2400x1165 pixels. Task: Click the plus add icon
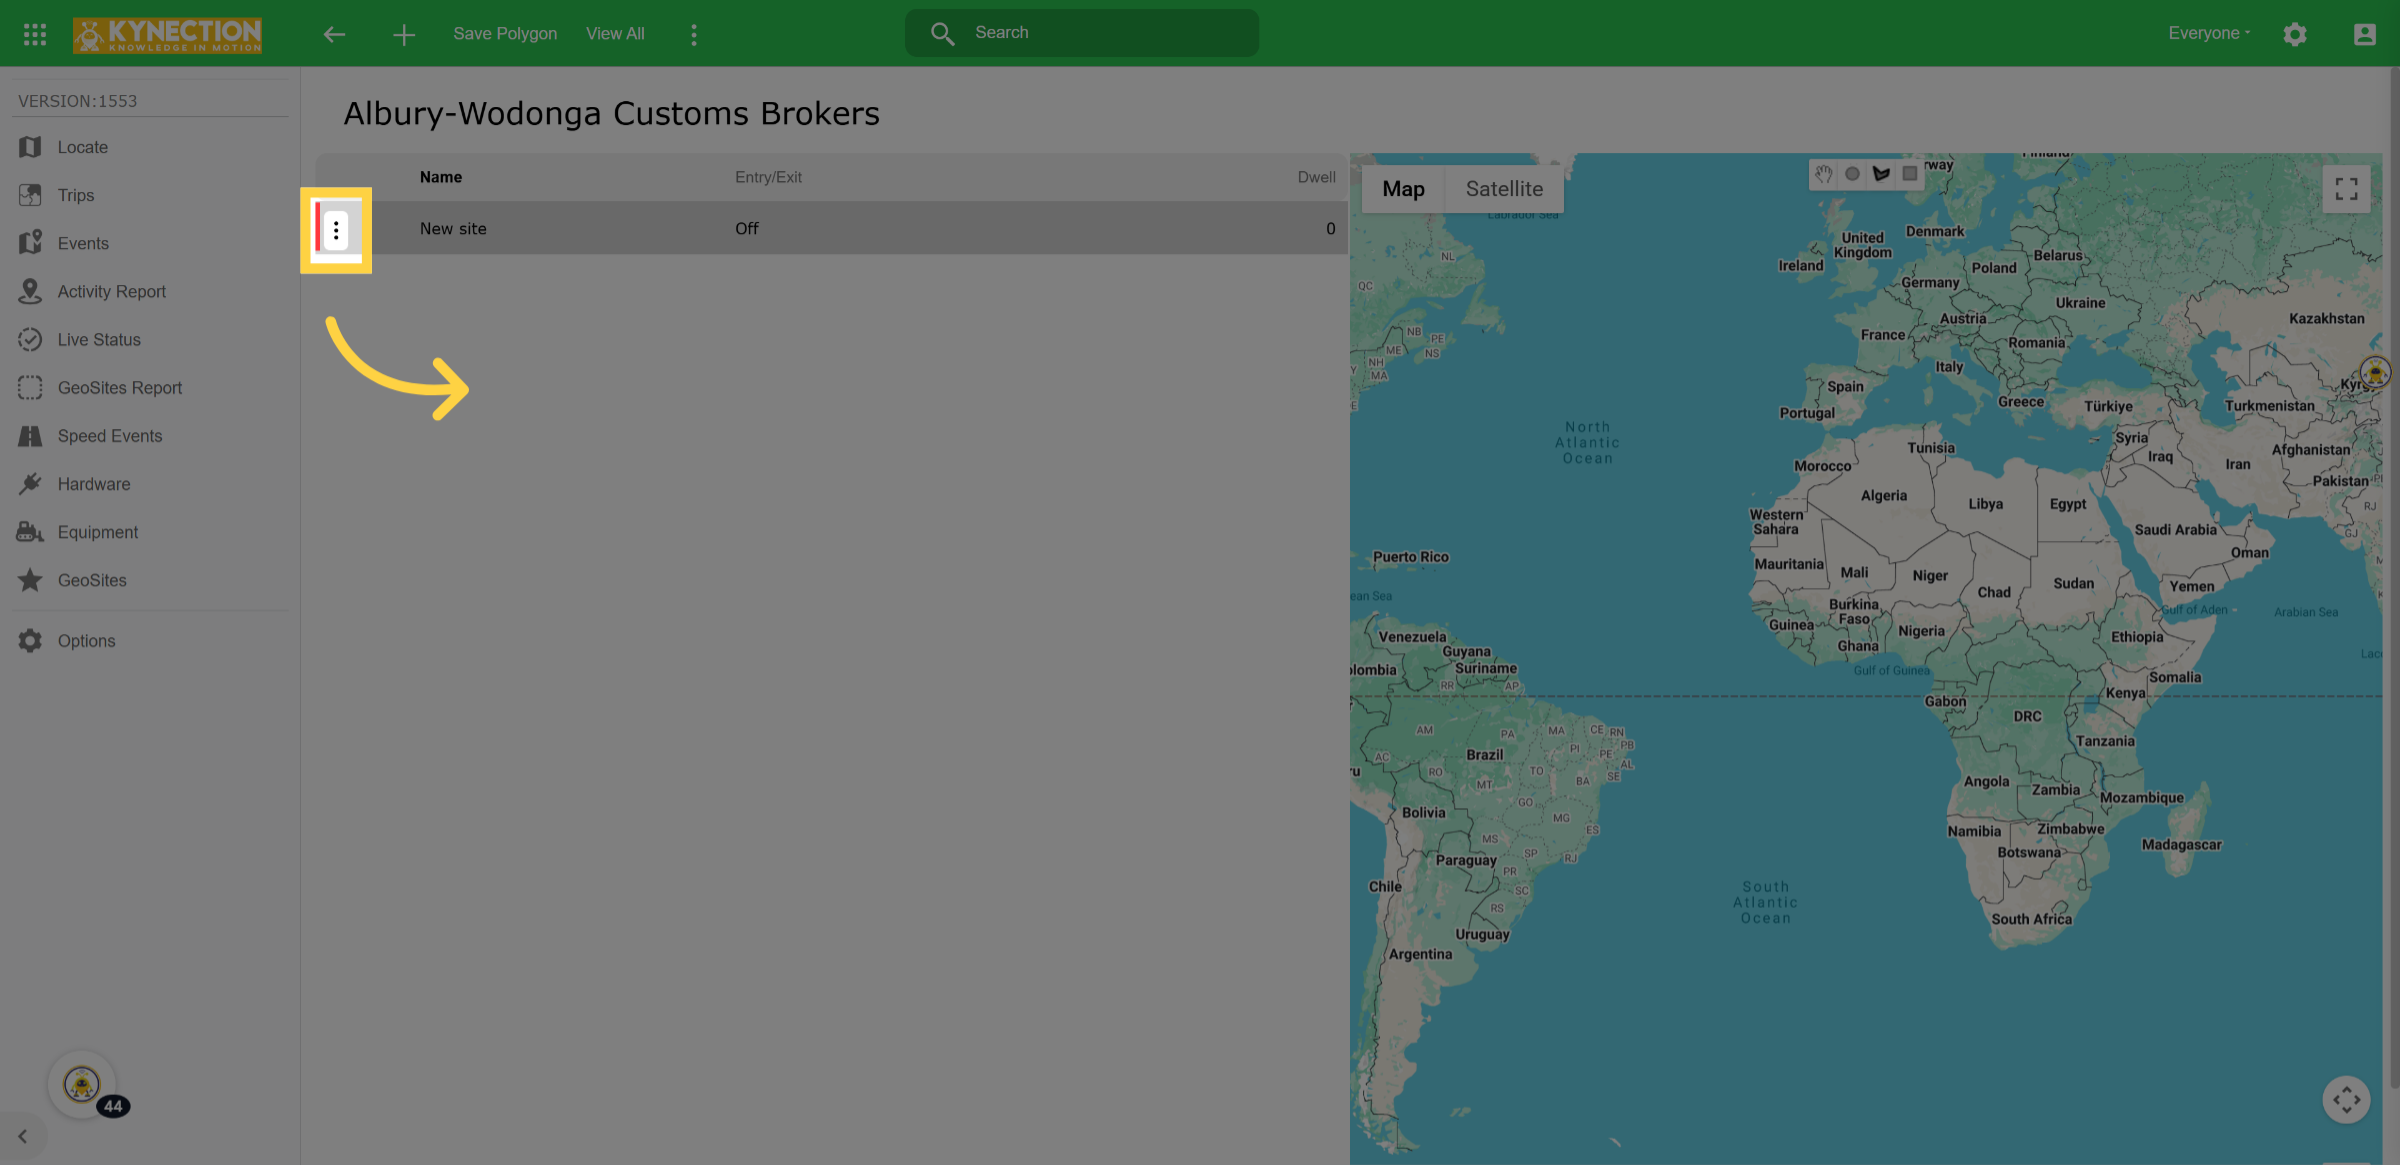(404, 35)
